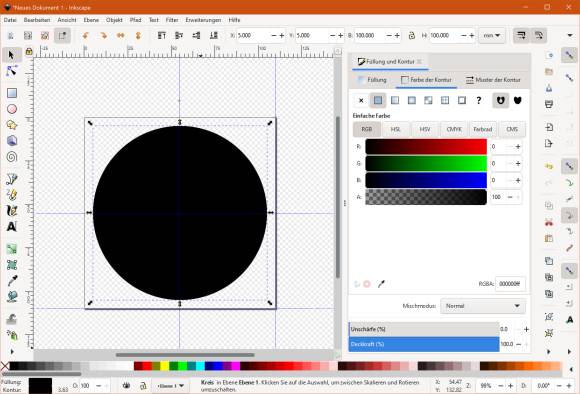Switch to HSV color mode
Screen dimensions: 580x394
(425, 129)
